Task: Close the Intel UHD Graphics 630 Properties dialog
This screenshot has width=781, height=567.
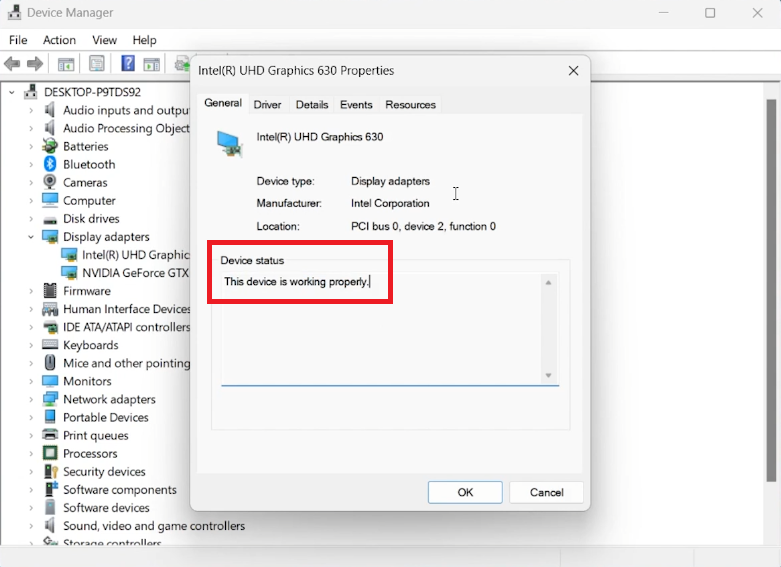Action: click(x=573, y=71)
